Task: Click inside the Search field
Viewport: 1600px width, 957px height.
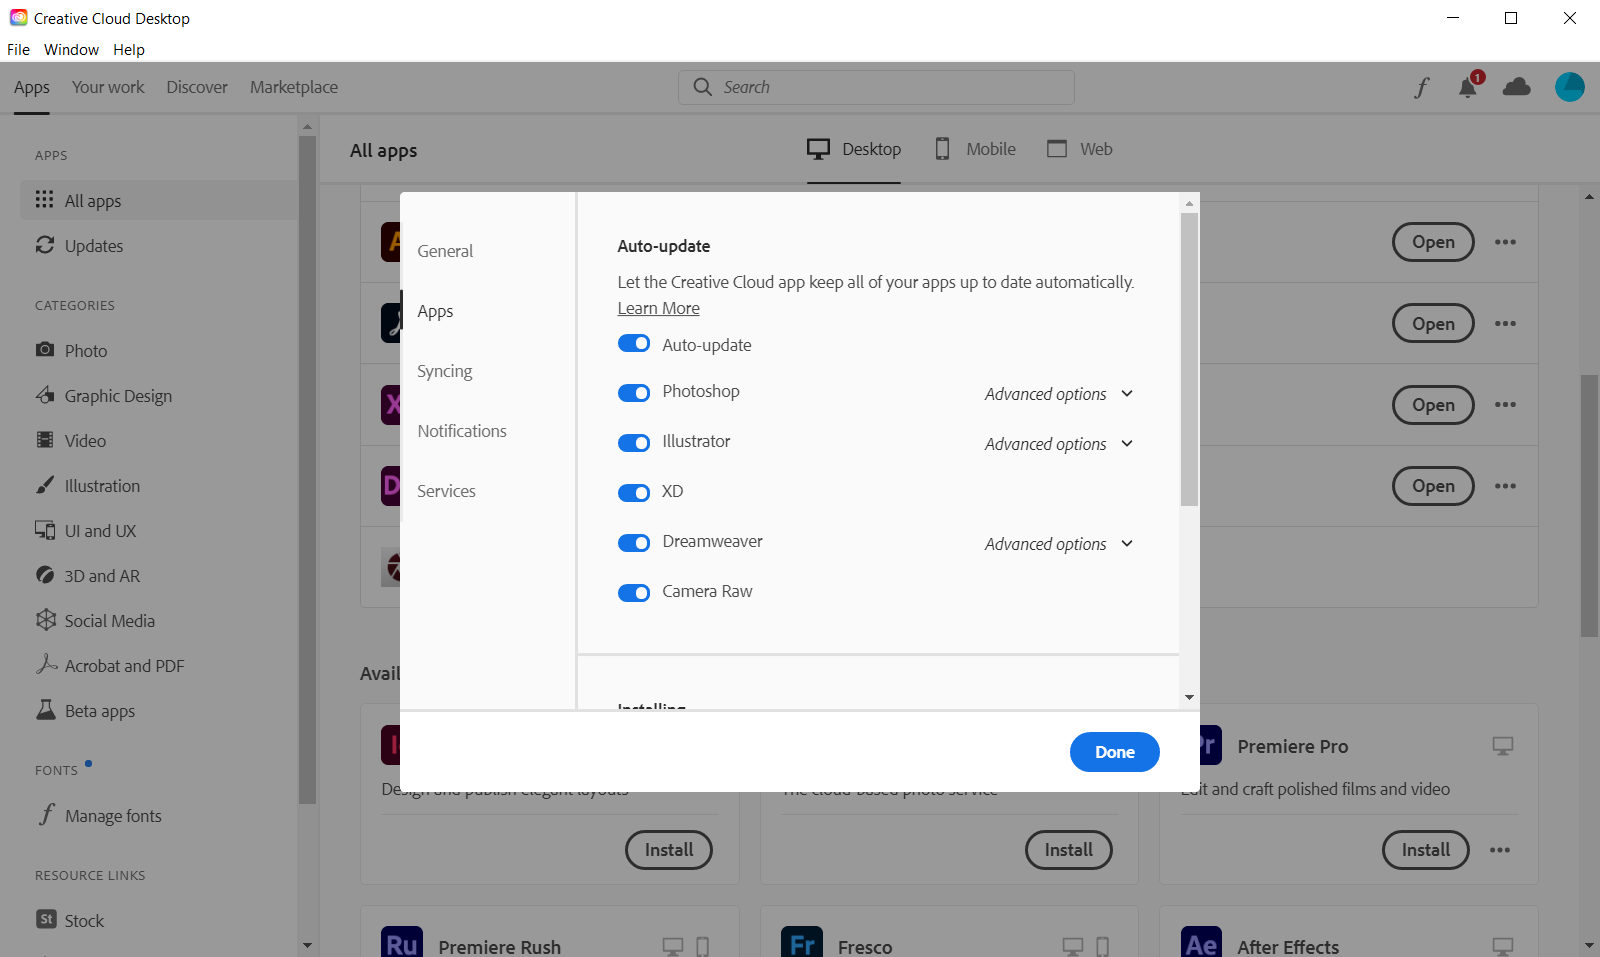Action: point(875,87)
